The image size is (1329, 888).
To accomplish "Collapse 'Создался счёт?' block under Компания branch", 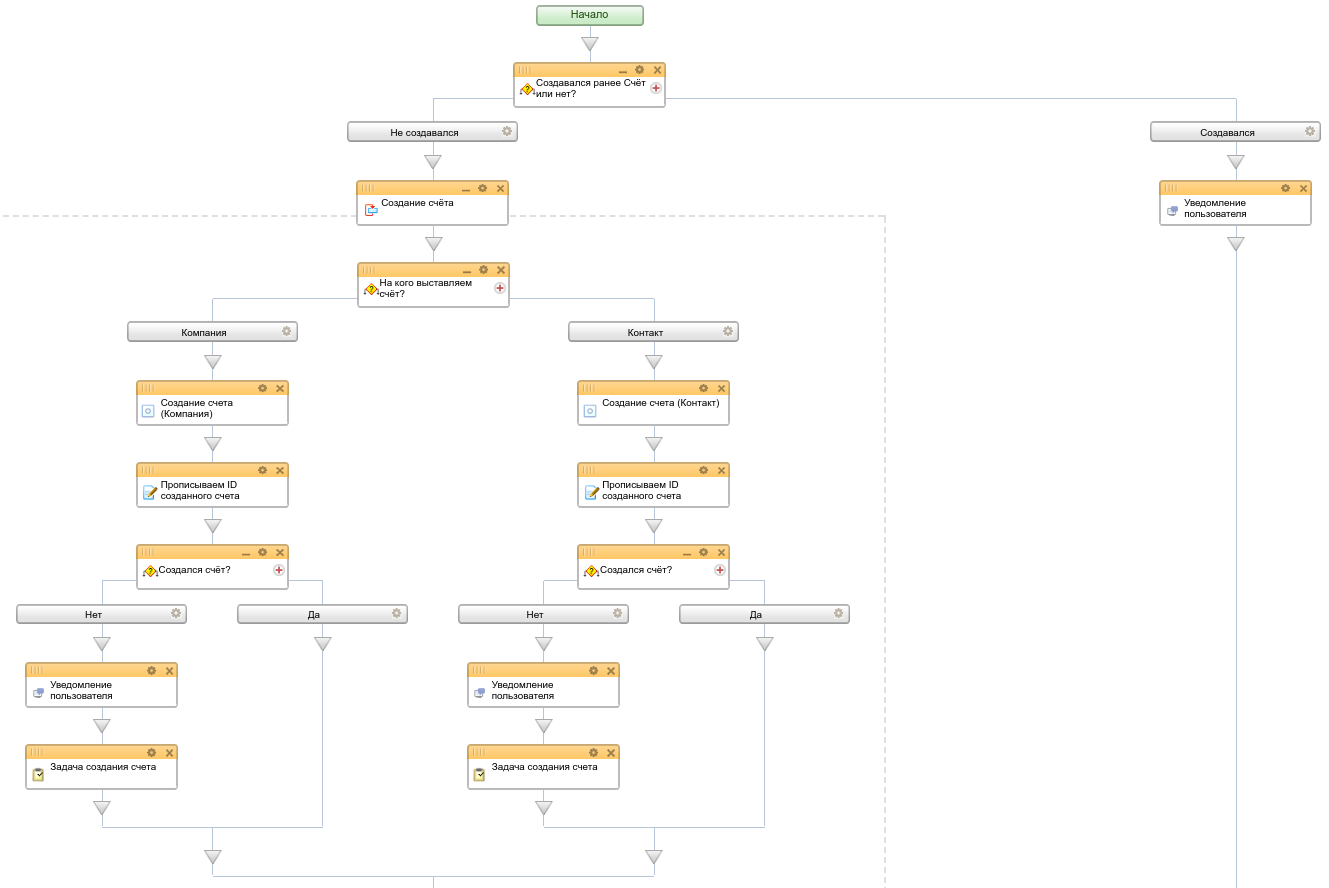I will tap(246, 553).
